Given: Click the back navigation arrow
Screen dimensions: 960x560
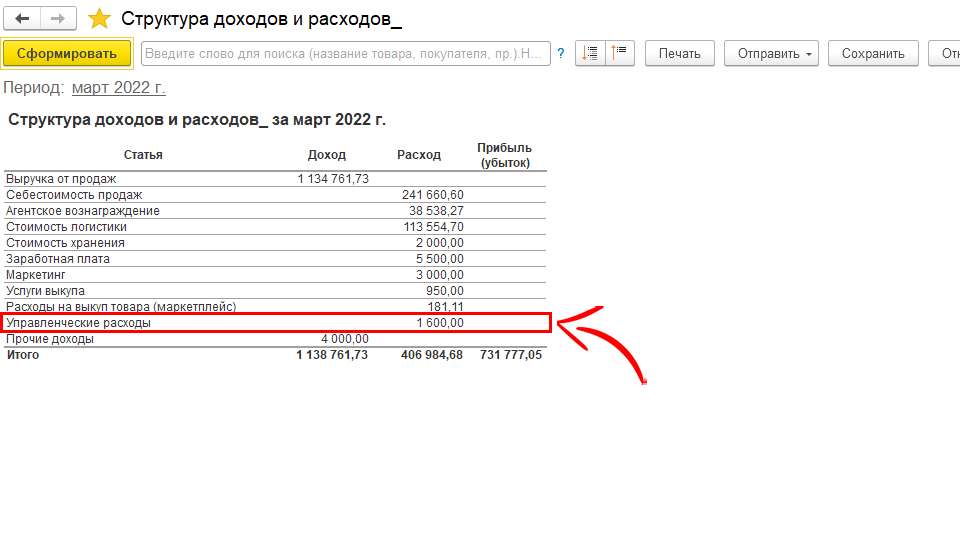Looking at the screenshot, I should [x=22, y=19].
